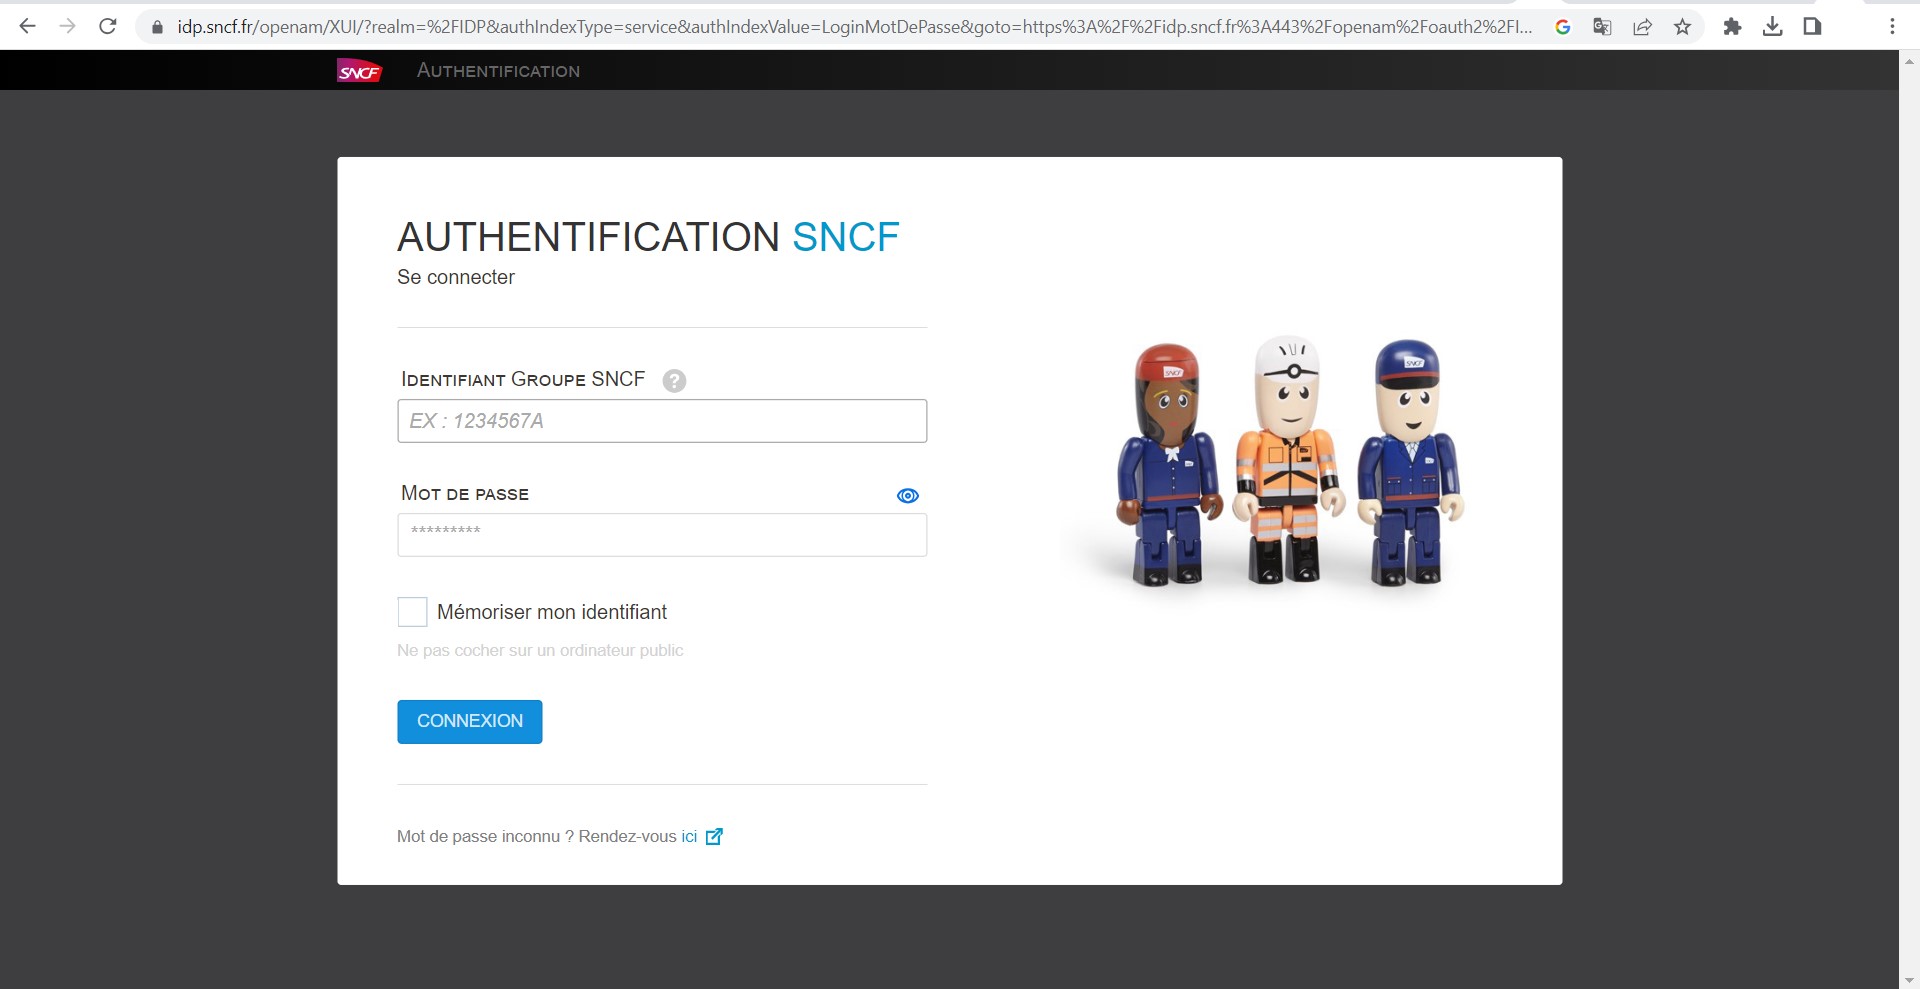Focus the Identifiant Groupe SNCF input field
This screenshot has height=989, width=1920.
click(x=661, y=421)
